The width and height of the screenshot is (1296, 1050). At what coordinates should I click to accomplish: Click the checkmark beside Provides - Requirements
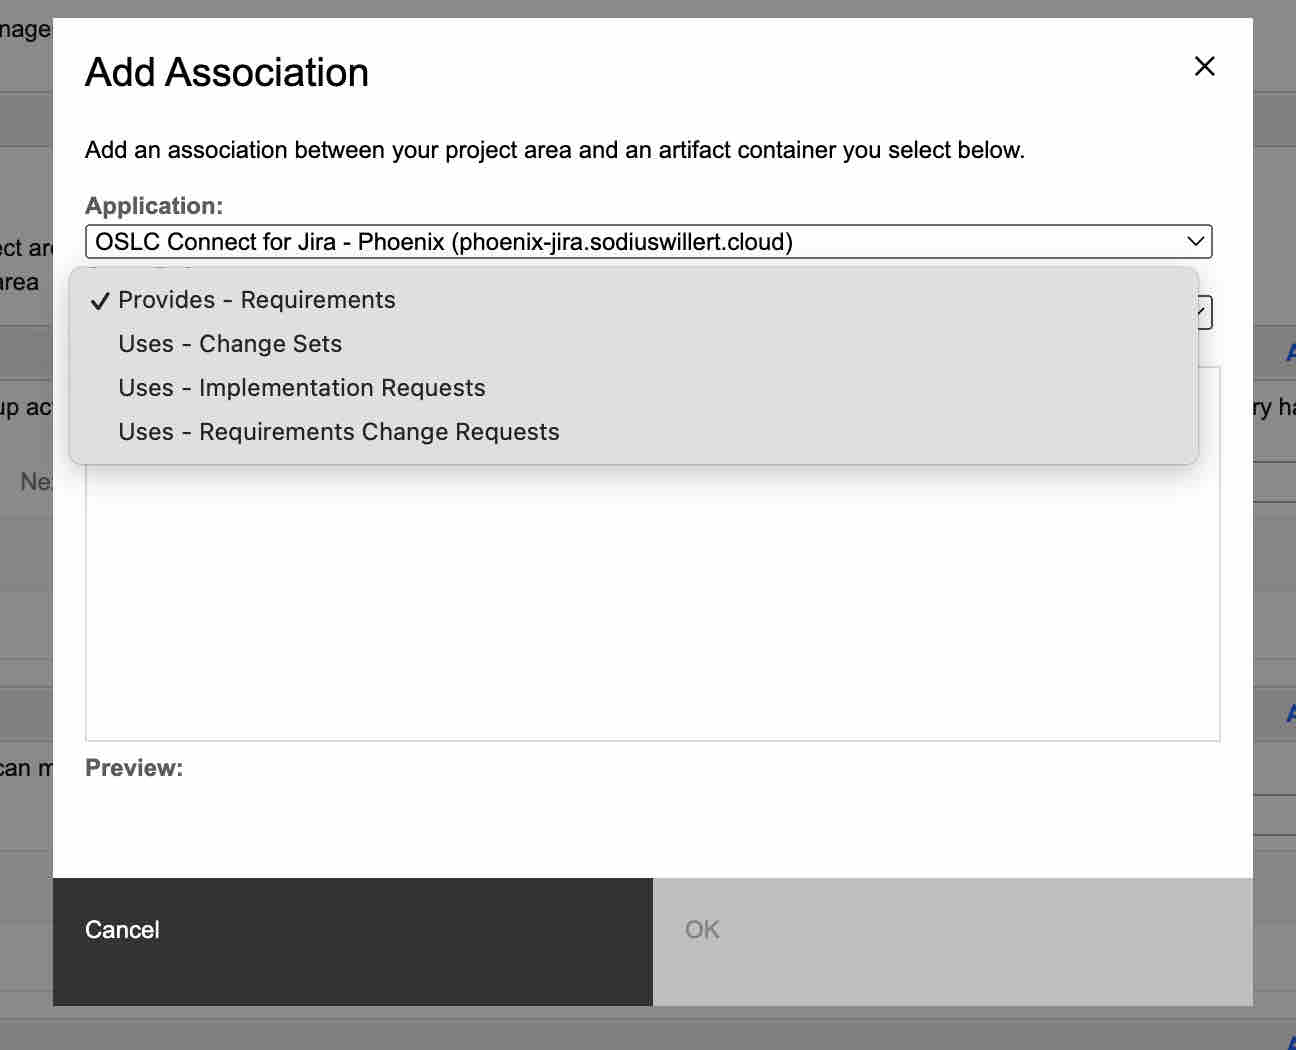coord(99,301)
